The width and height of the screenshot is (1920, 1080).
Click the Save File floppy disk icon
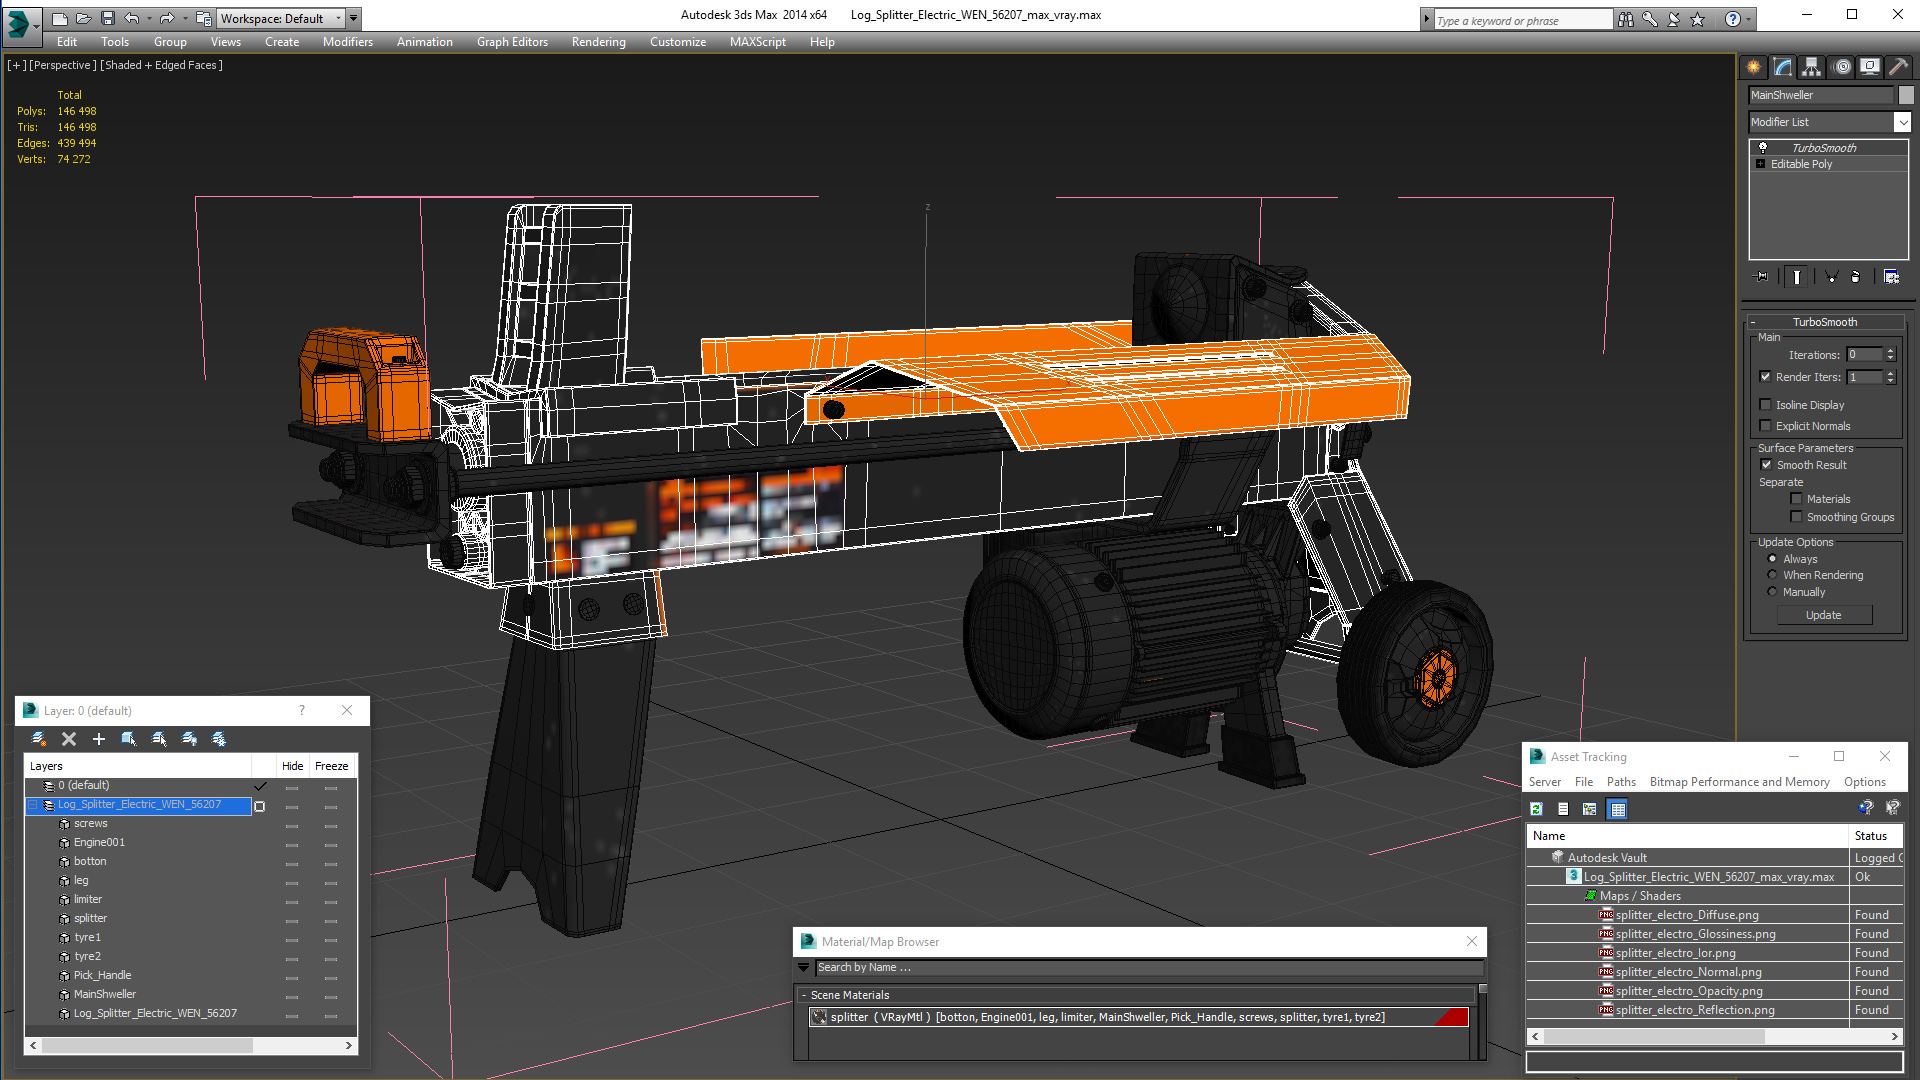108,18
